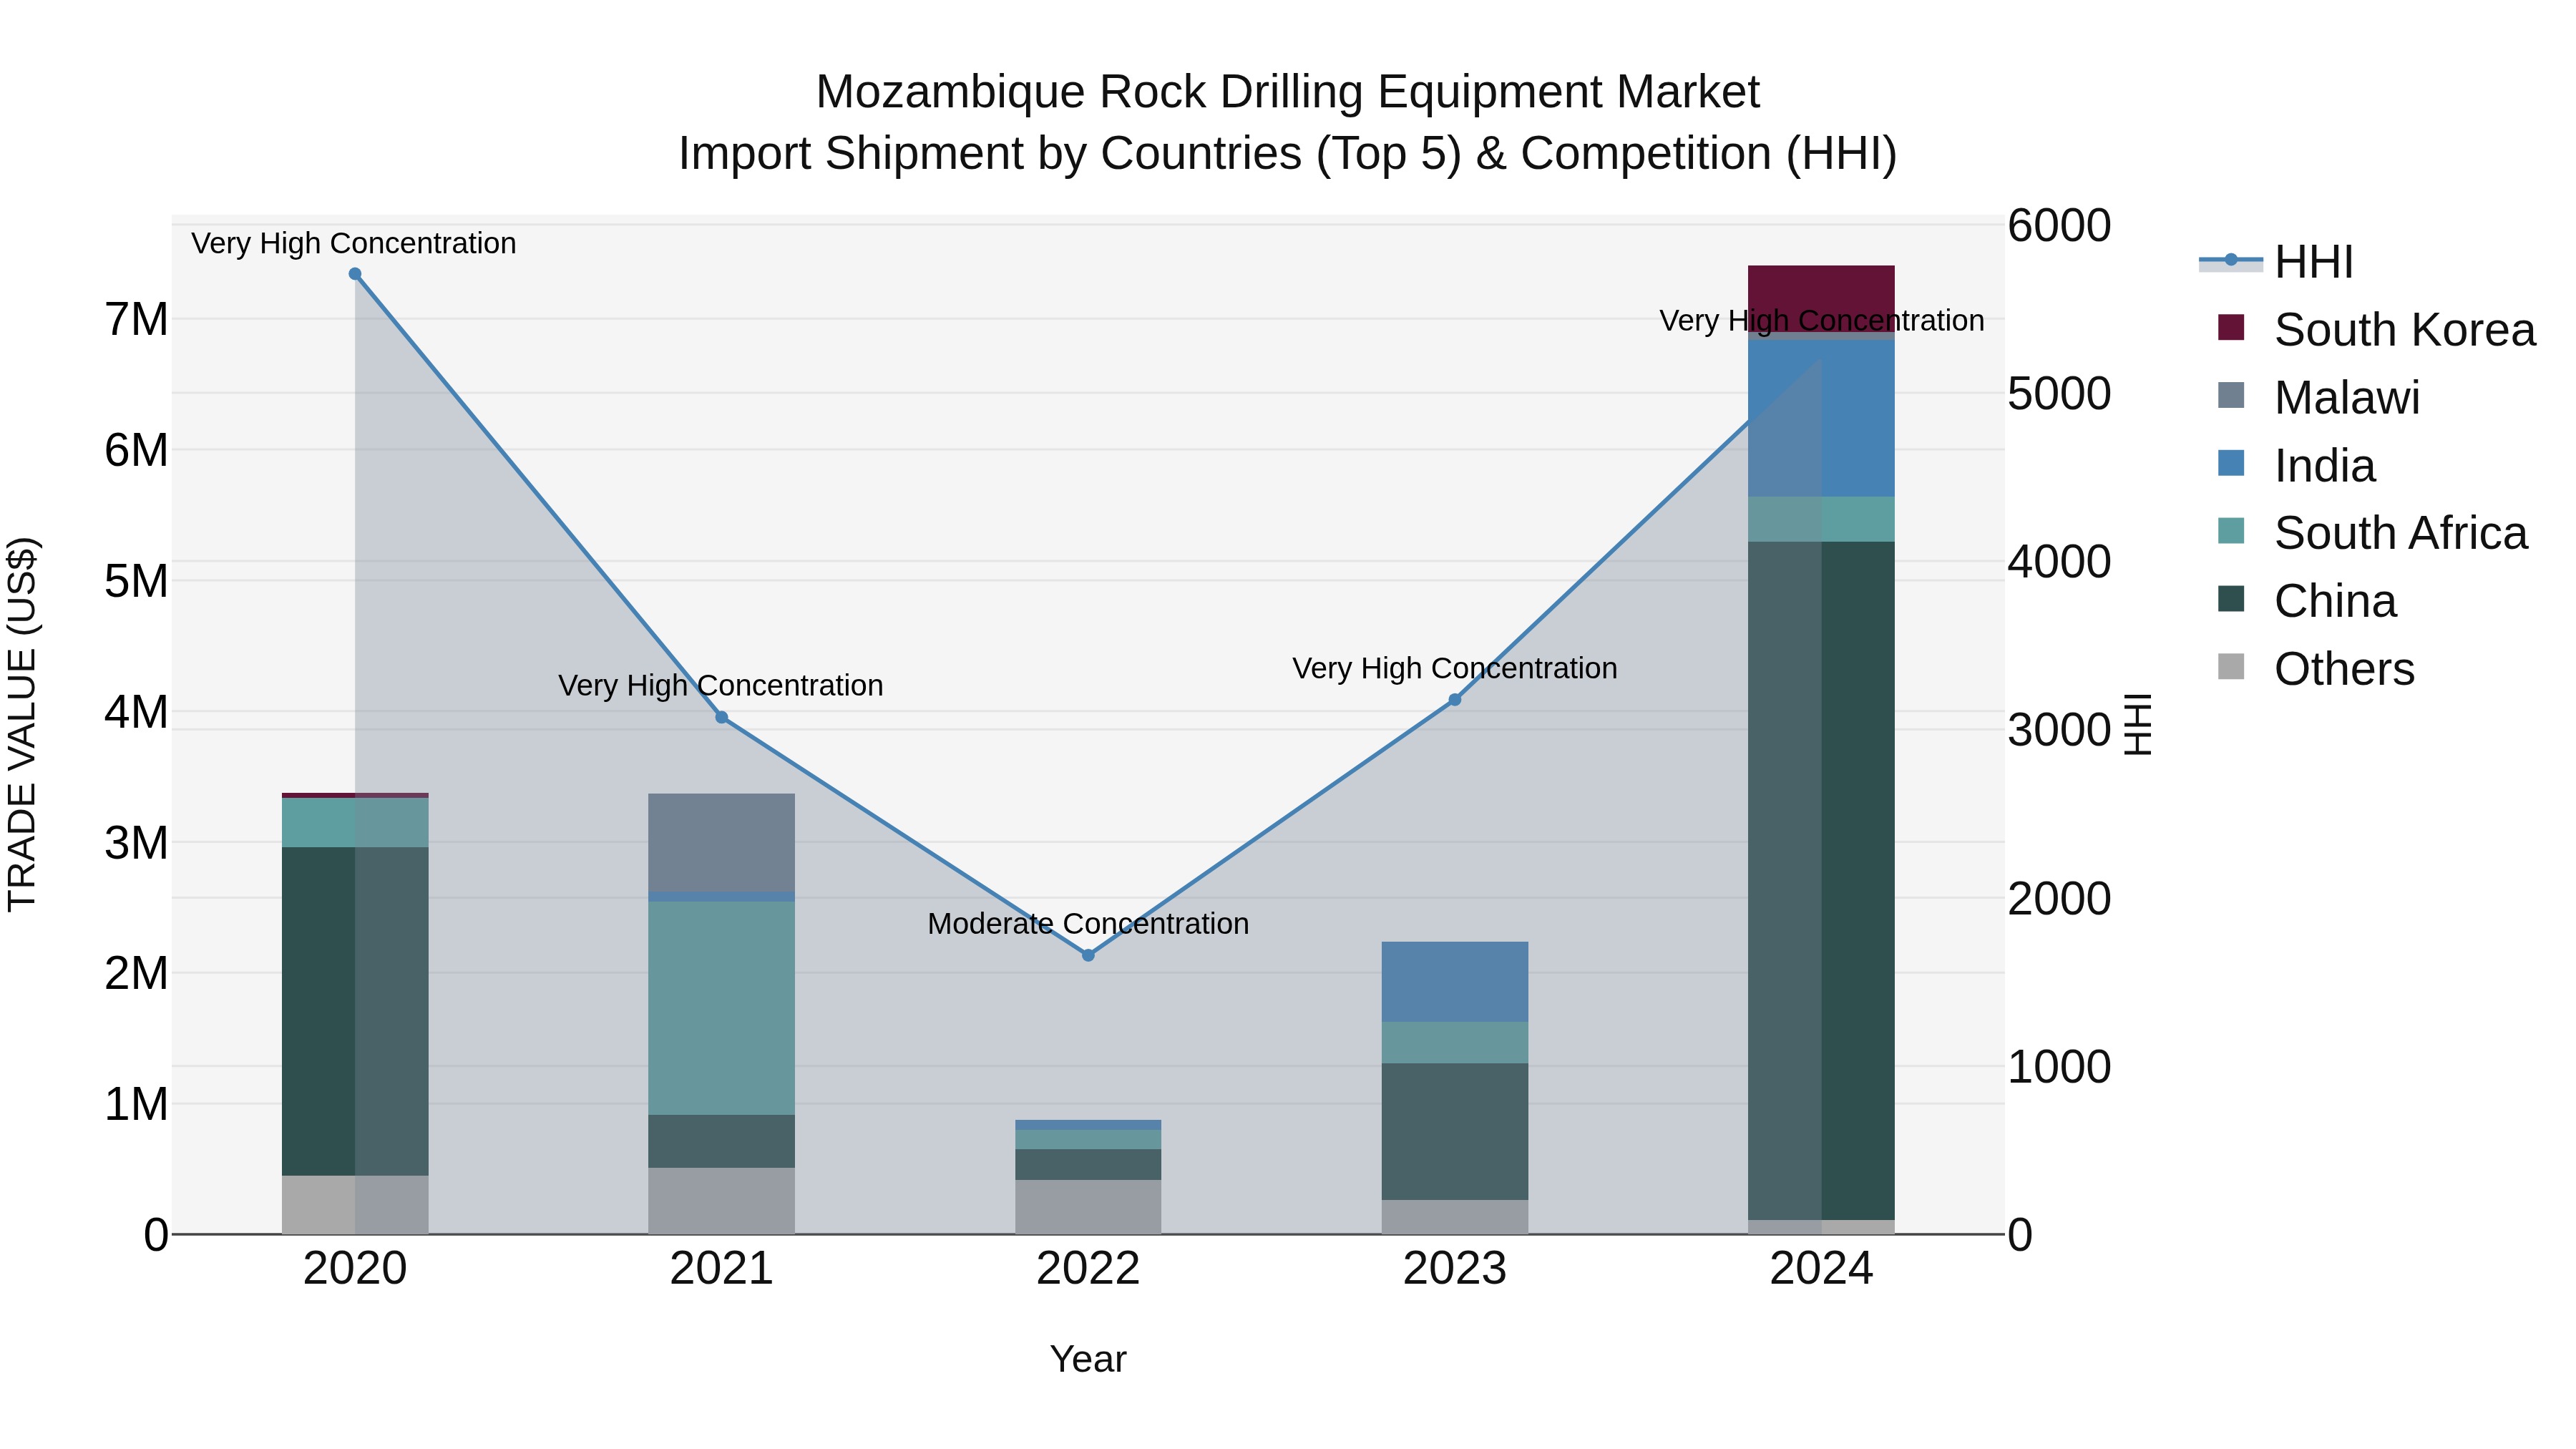Click the Moderate Concentration annotation
The height and width of the screenshot is (1449, 2576).
coord(1088,923)
